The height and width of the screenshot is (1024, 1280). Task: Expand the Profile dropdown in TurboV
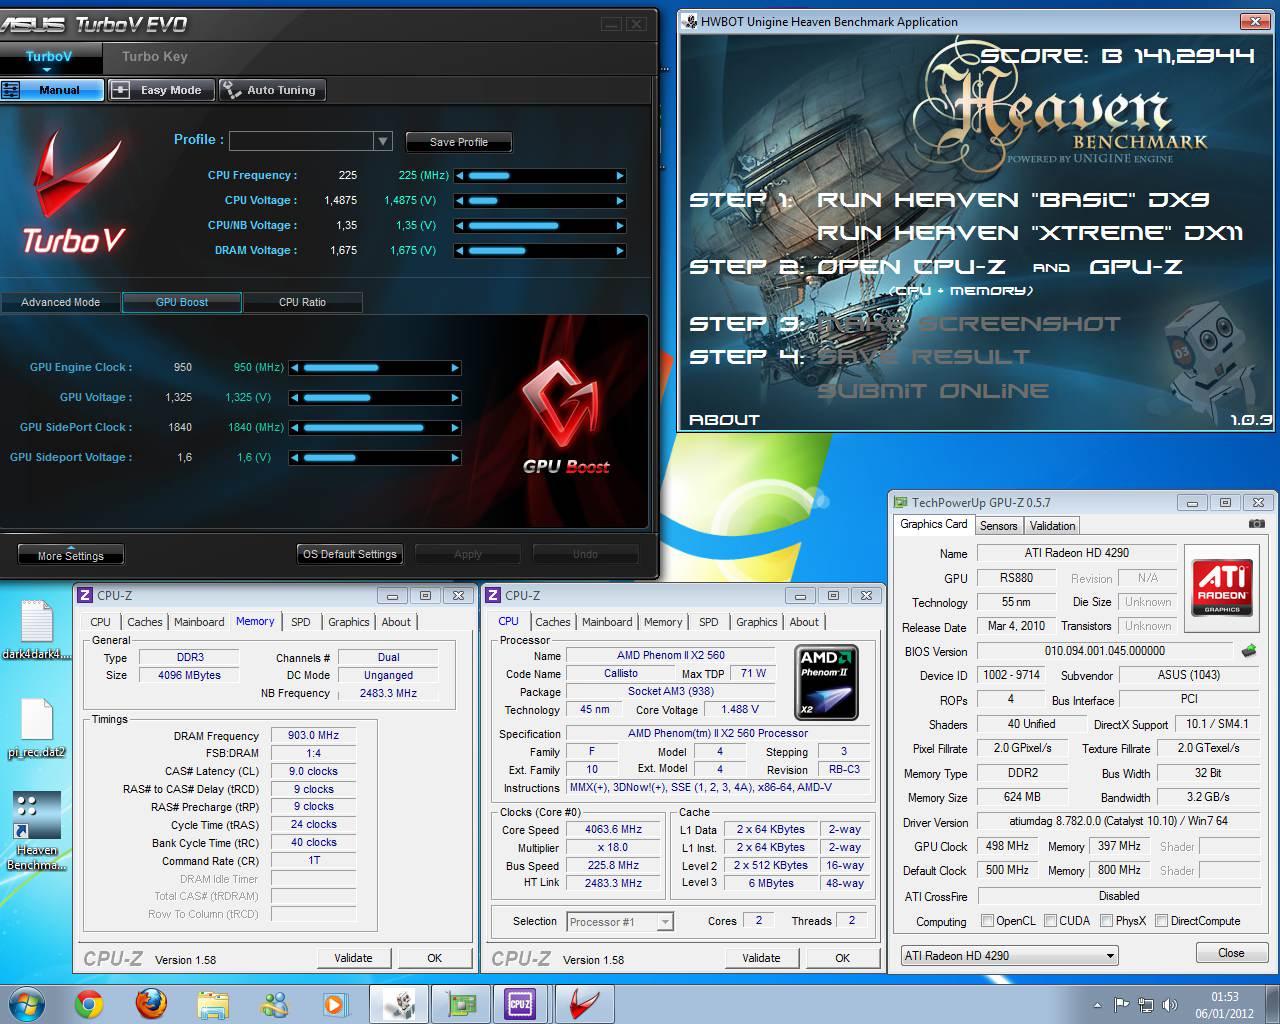pyautogui.click(x=382, y=142)
